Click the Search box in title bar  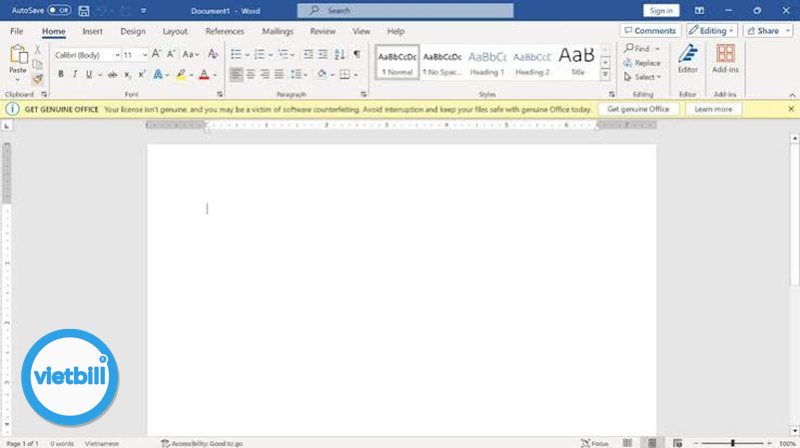click(x=405, y=10)
